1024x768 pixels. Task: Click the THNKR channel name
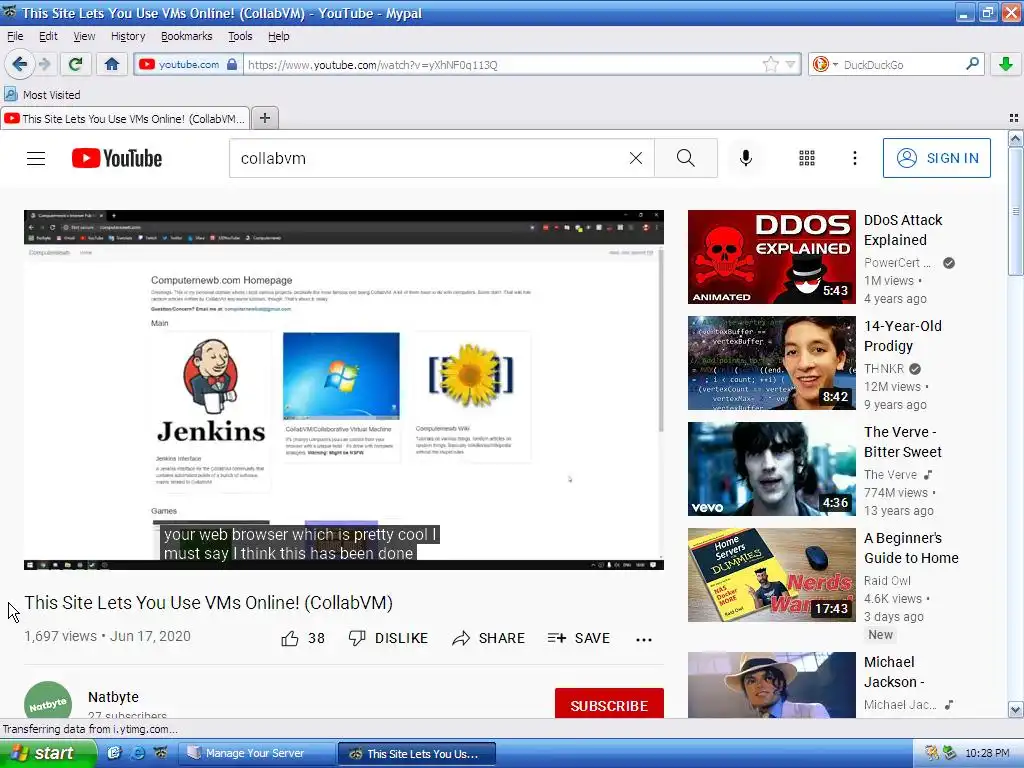[x=884, y=368]
